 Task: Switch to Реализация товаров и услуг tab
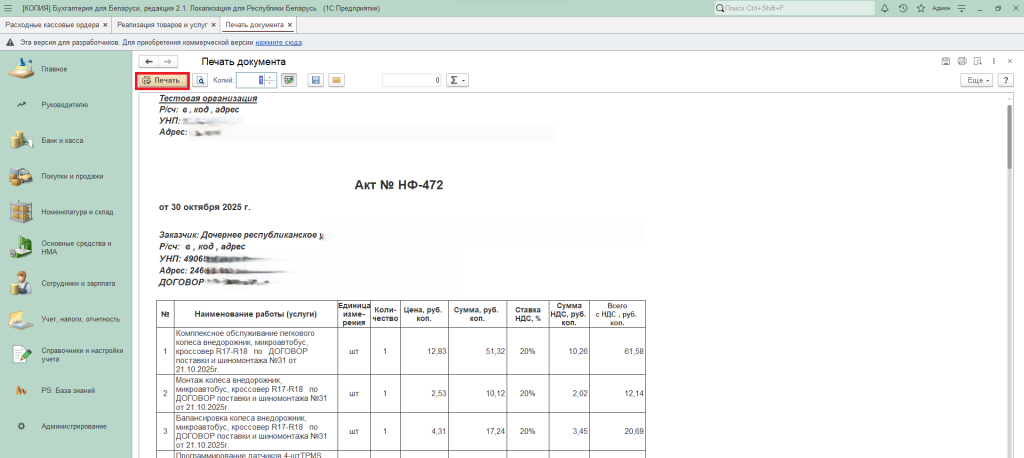tap(162, 24)
